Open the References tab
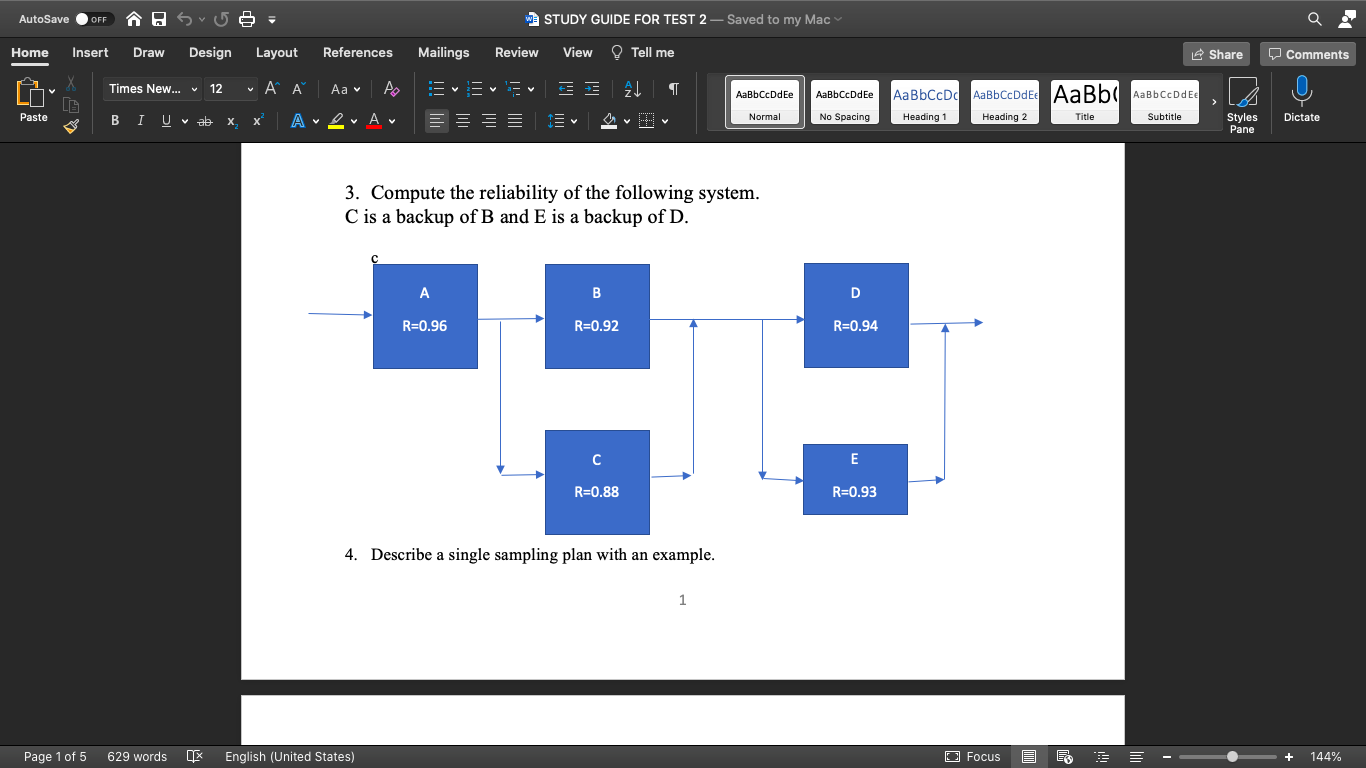The width and height of the screenshot is (1366, 768). pos(358,52)
